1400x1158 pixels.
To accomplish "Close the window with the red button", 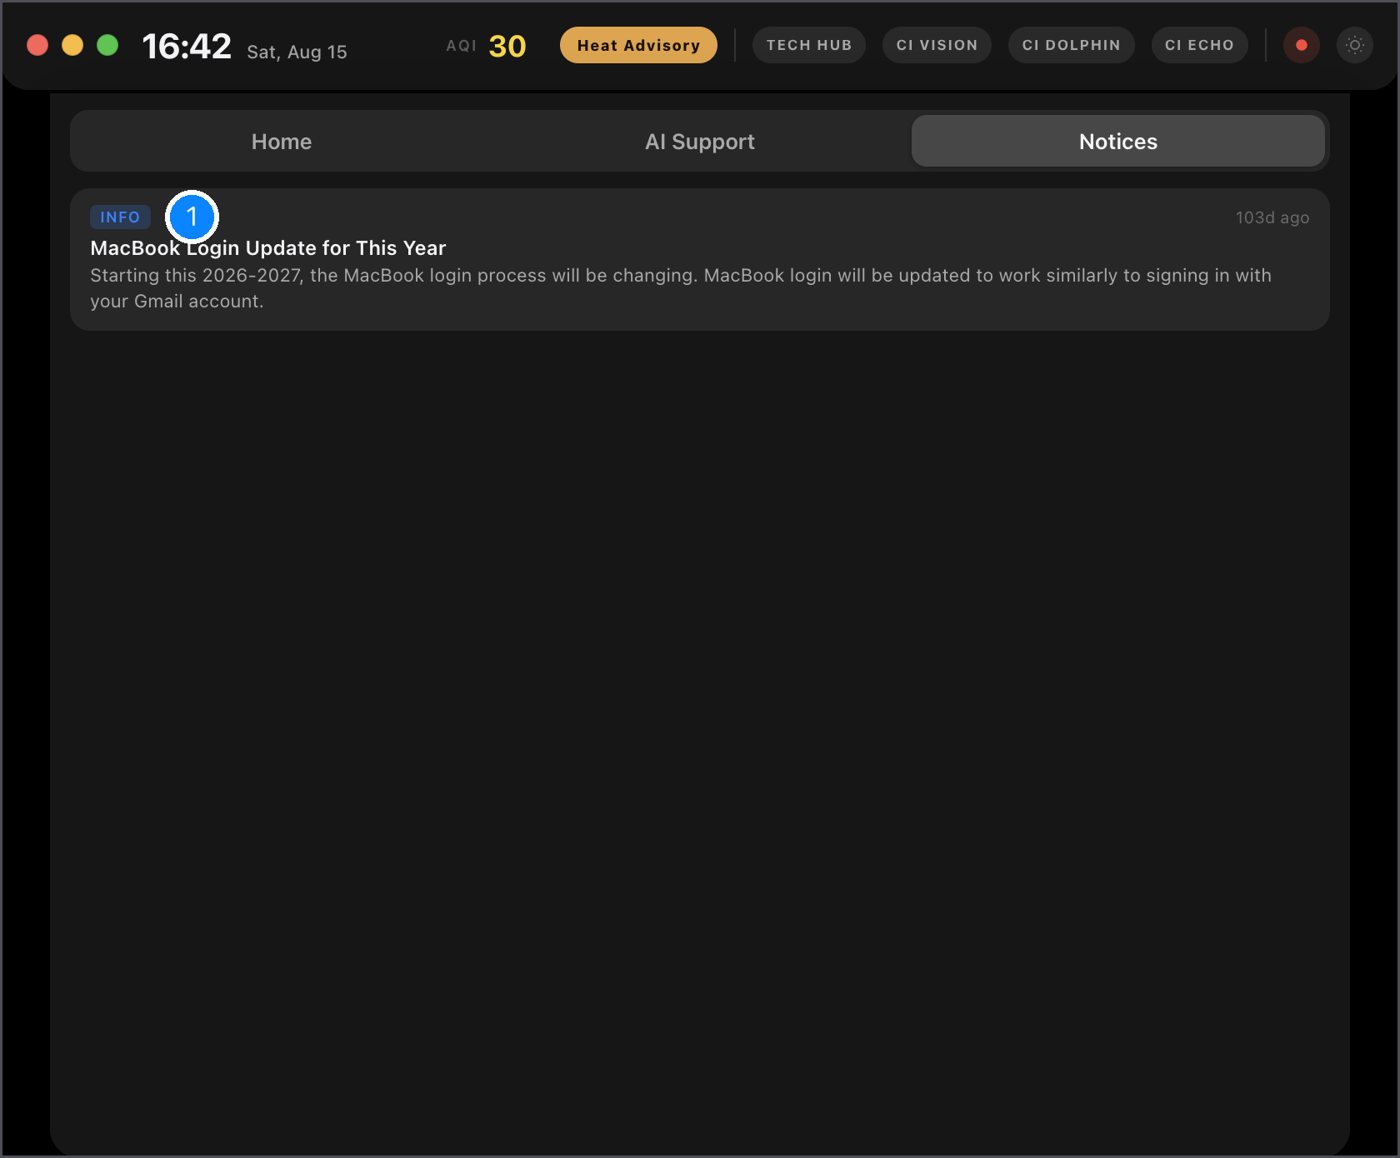I will pyautogui.click(x=37, y=45).
